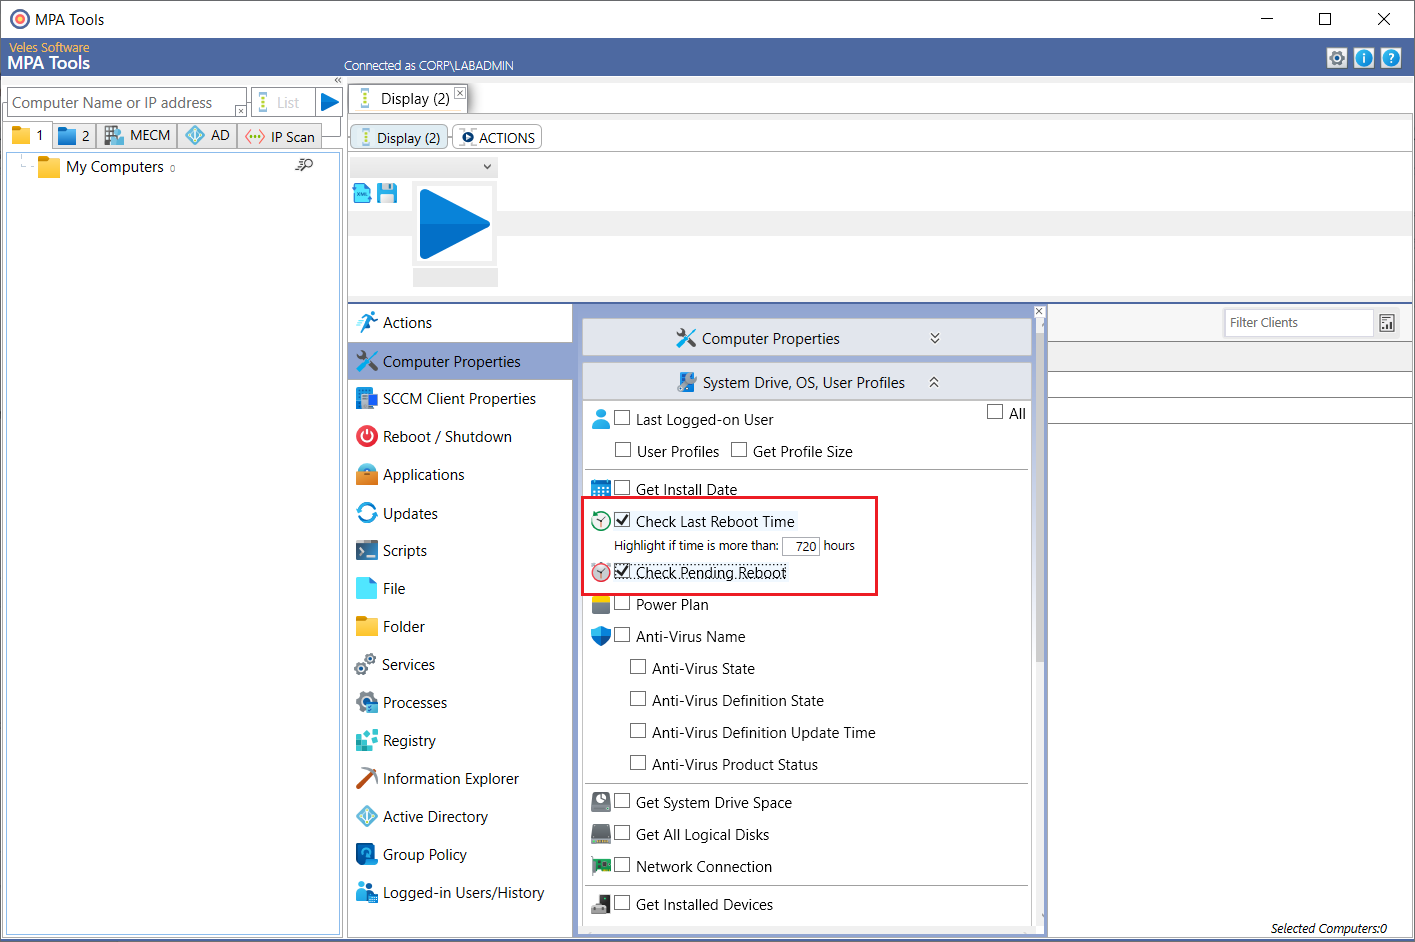This screenshot has width=1415, height=942.
Task: Save using the floppy disk icon
Action: [387, 193]
